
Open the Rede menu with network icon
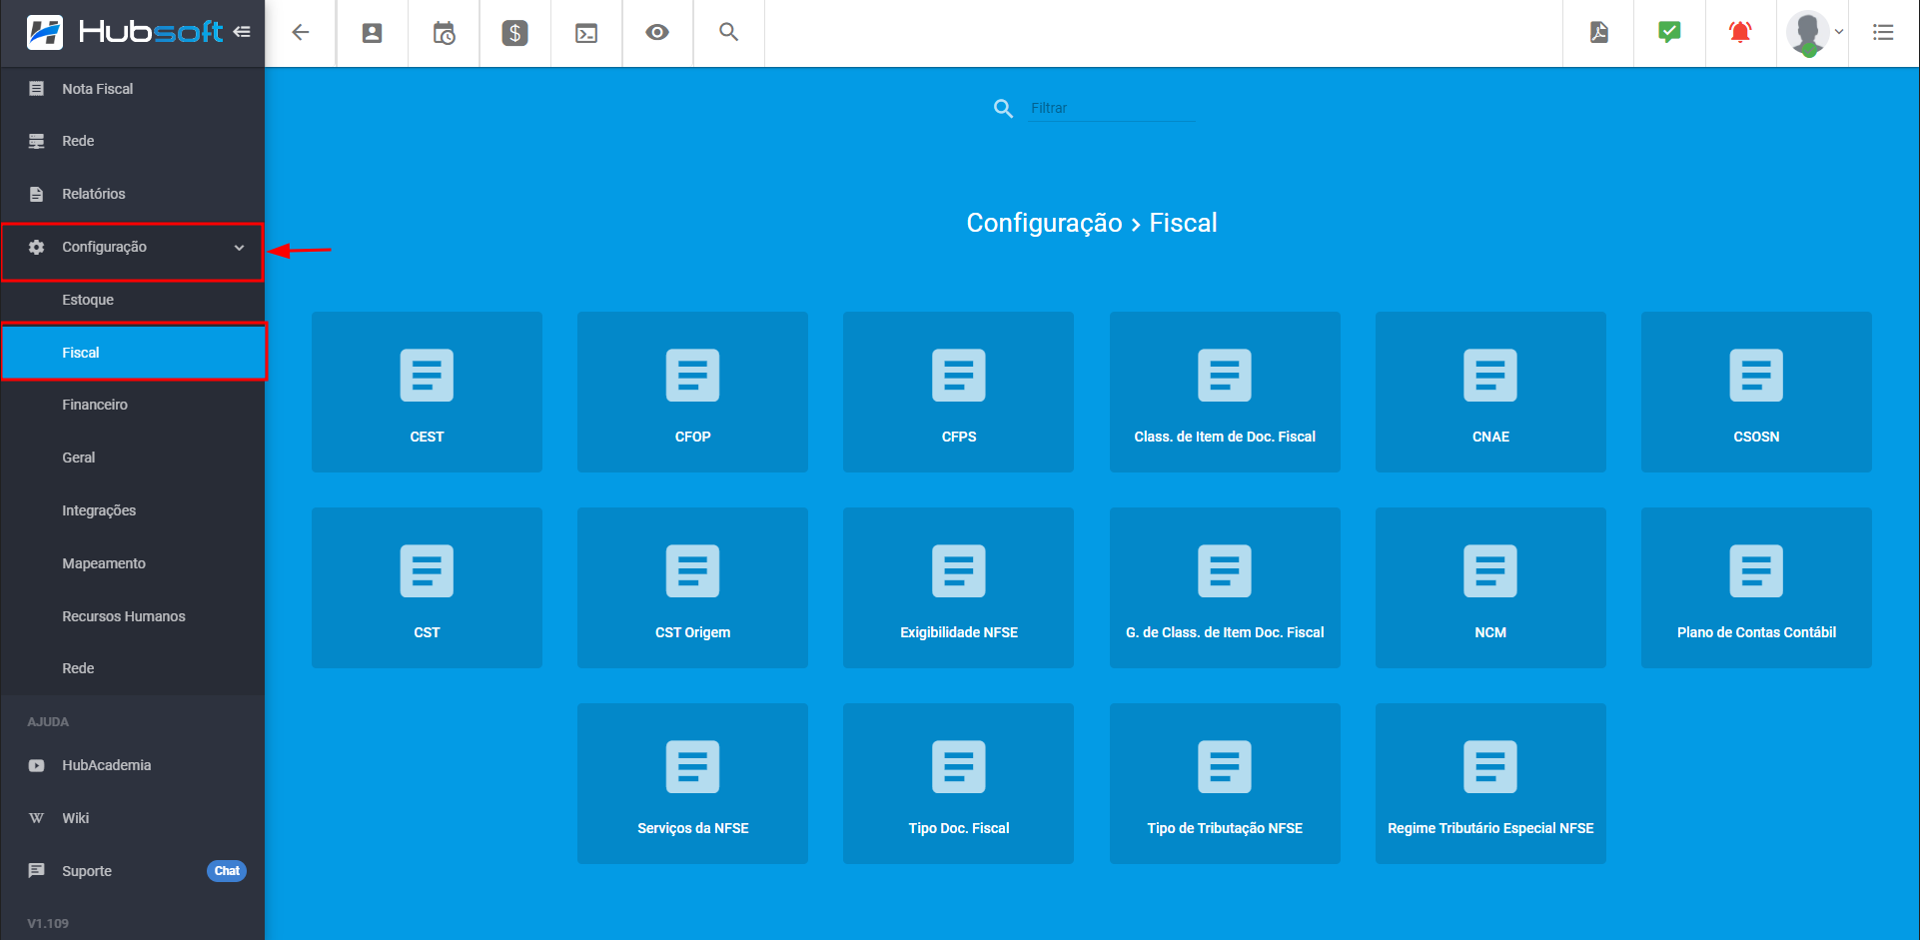coord(132,141)
